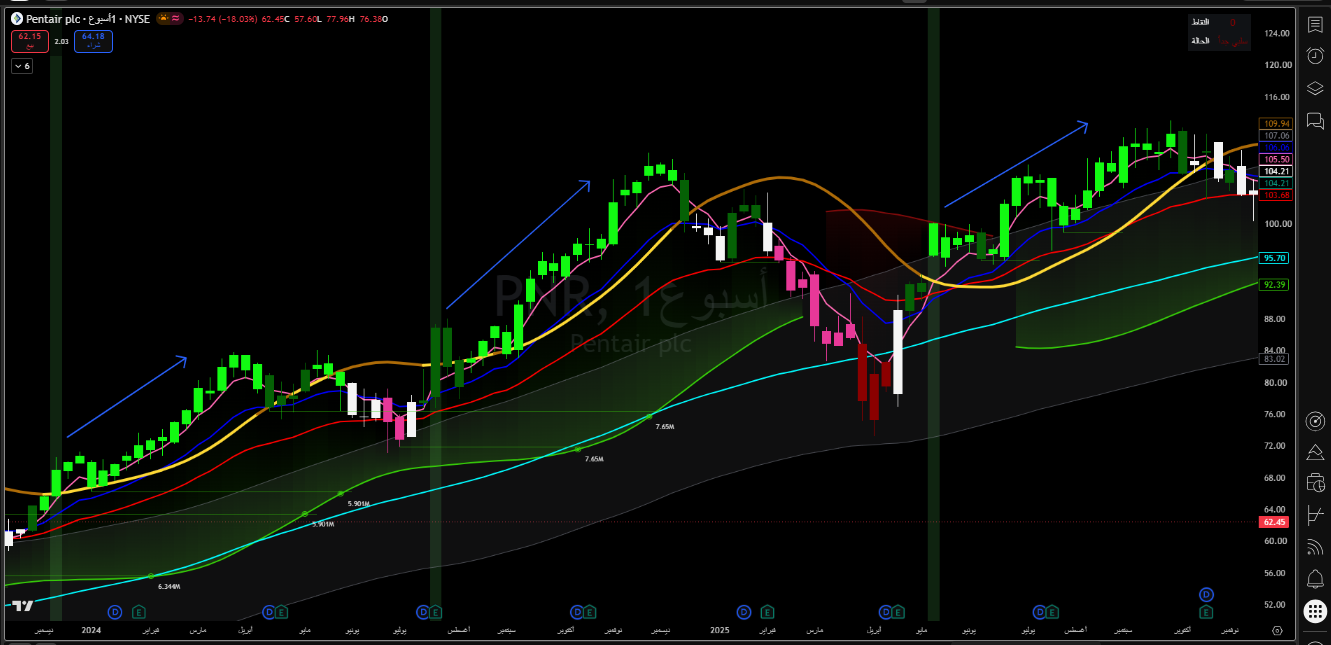Screen dimensions: 1331x645
Task: Select the red 103.68 price label
Action: point(1277,195)
